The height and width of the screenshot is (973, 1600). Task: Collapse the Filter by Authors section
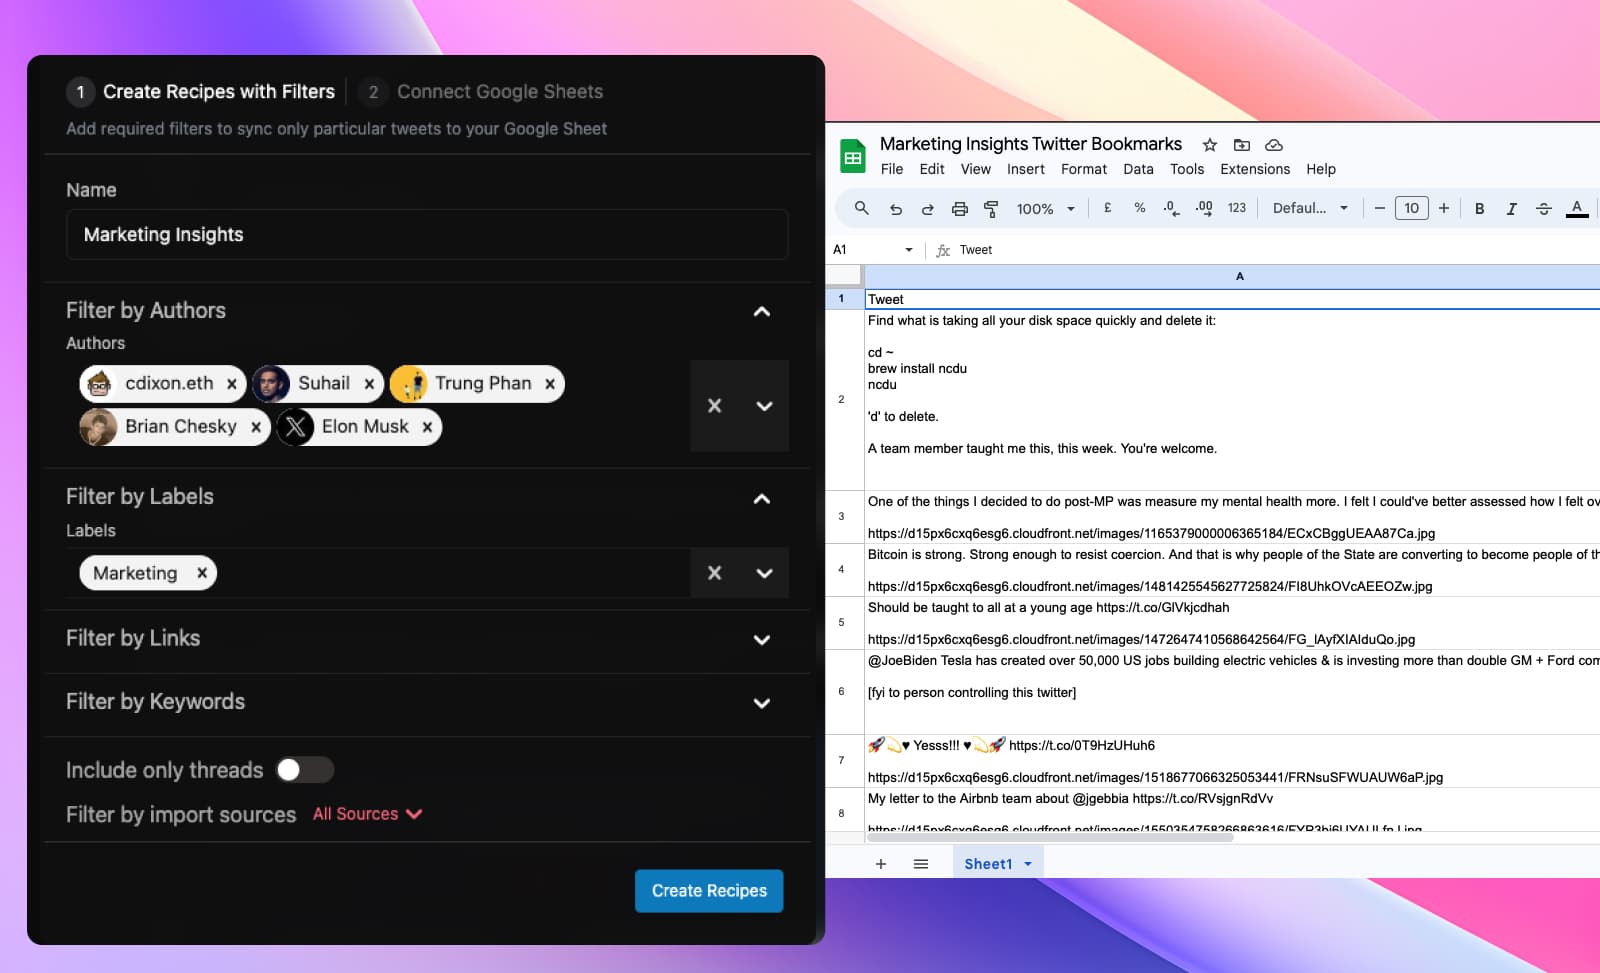[762, 311]
